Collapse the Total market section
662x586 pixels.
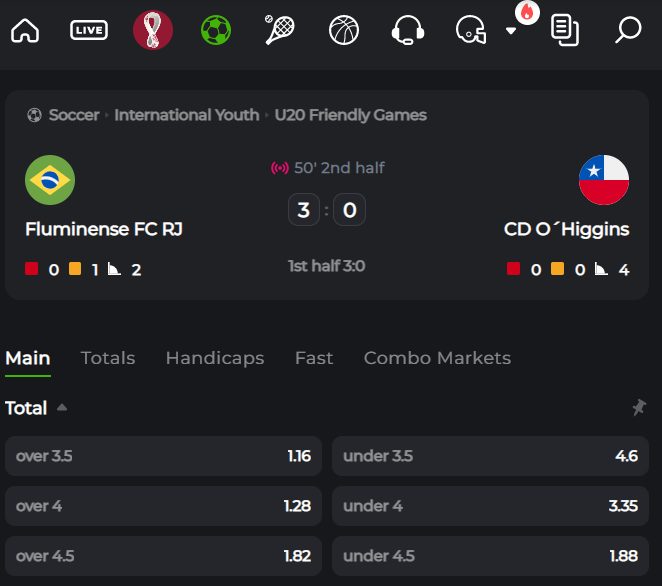click(x=62, y=407)
